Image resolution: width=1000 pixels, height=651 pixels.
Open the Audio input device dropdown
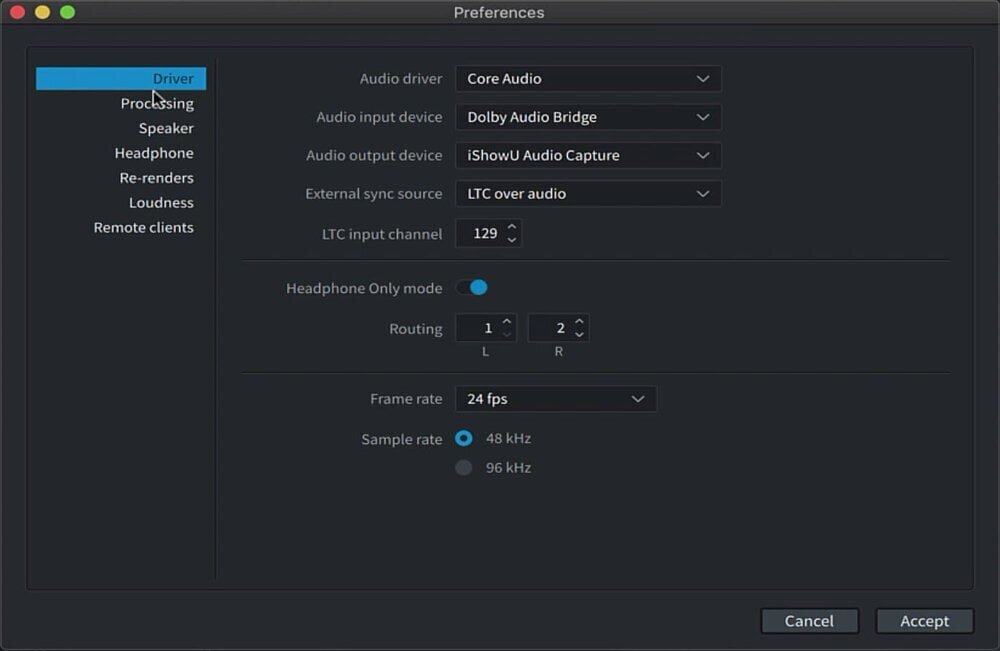pos(588,117)
